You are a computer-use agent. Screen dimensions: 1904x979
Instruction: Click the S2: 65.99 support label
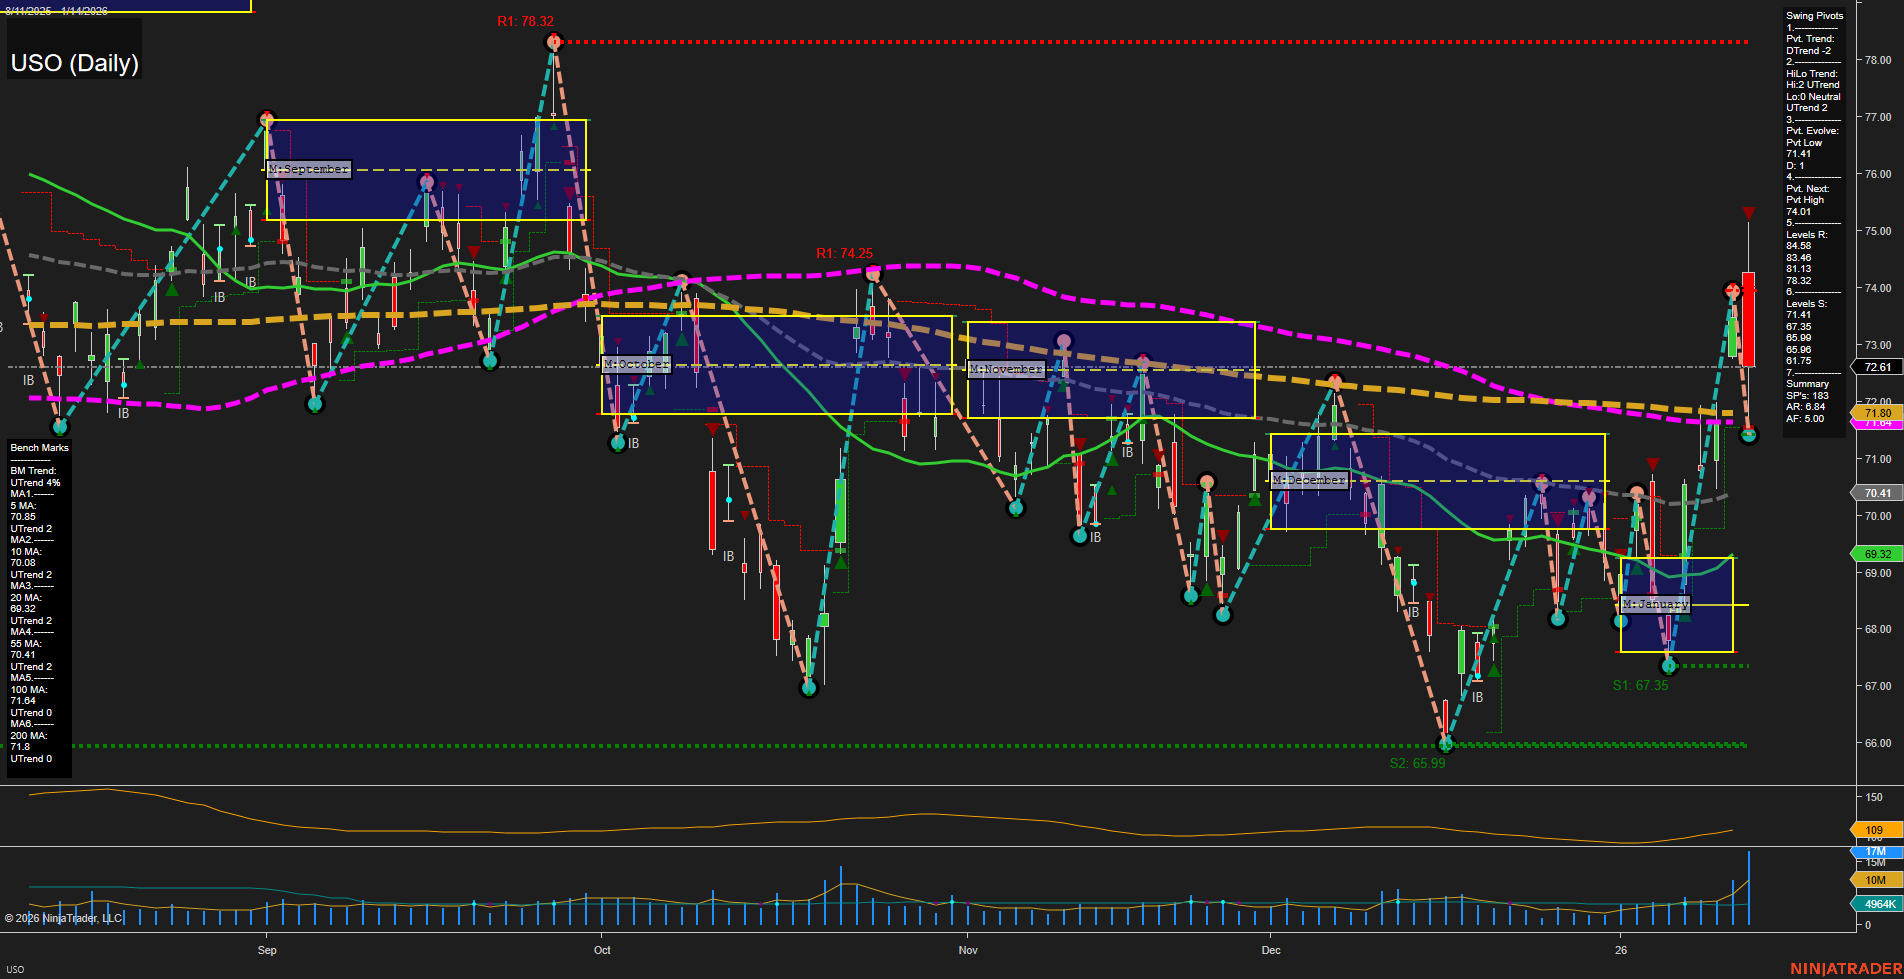point(1417,762)
